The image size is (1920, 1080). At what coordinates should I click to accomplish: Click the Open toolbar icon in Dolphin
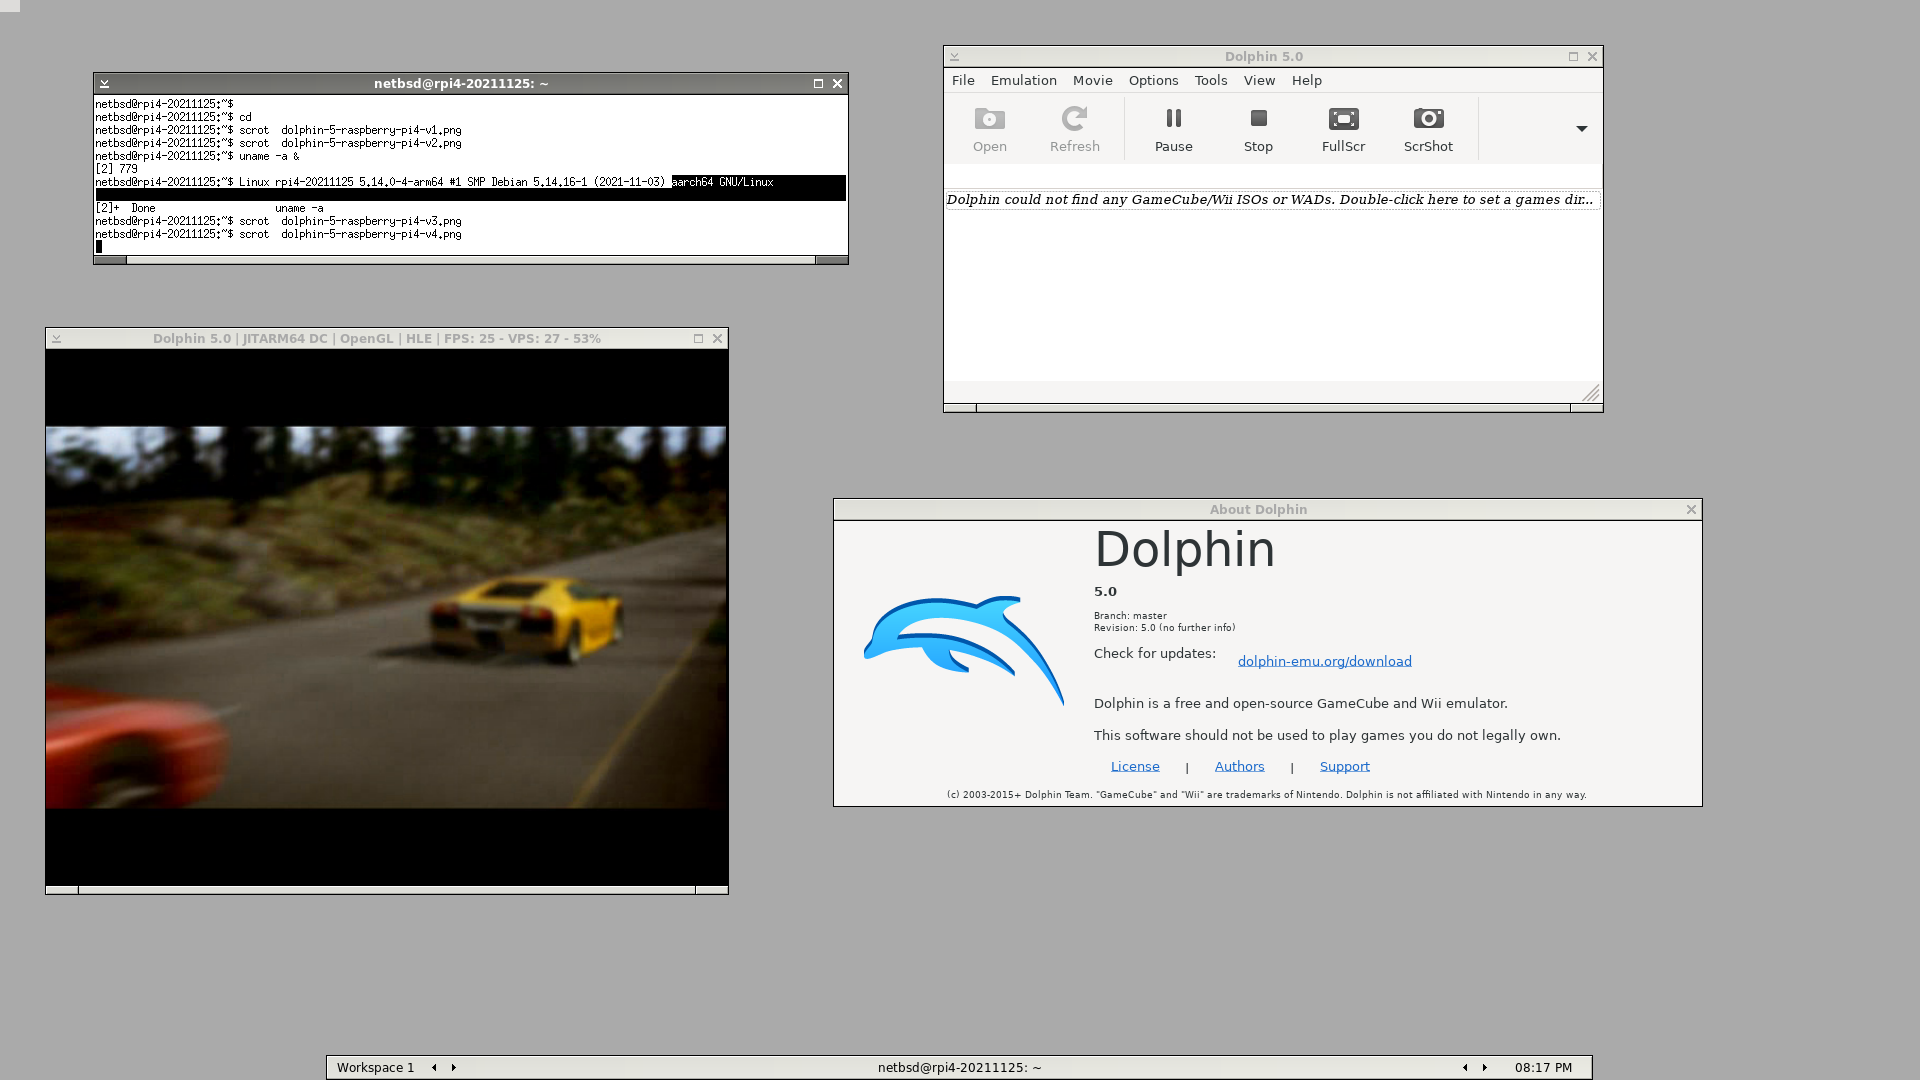tap(989, 129)
